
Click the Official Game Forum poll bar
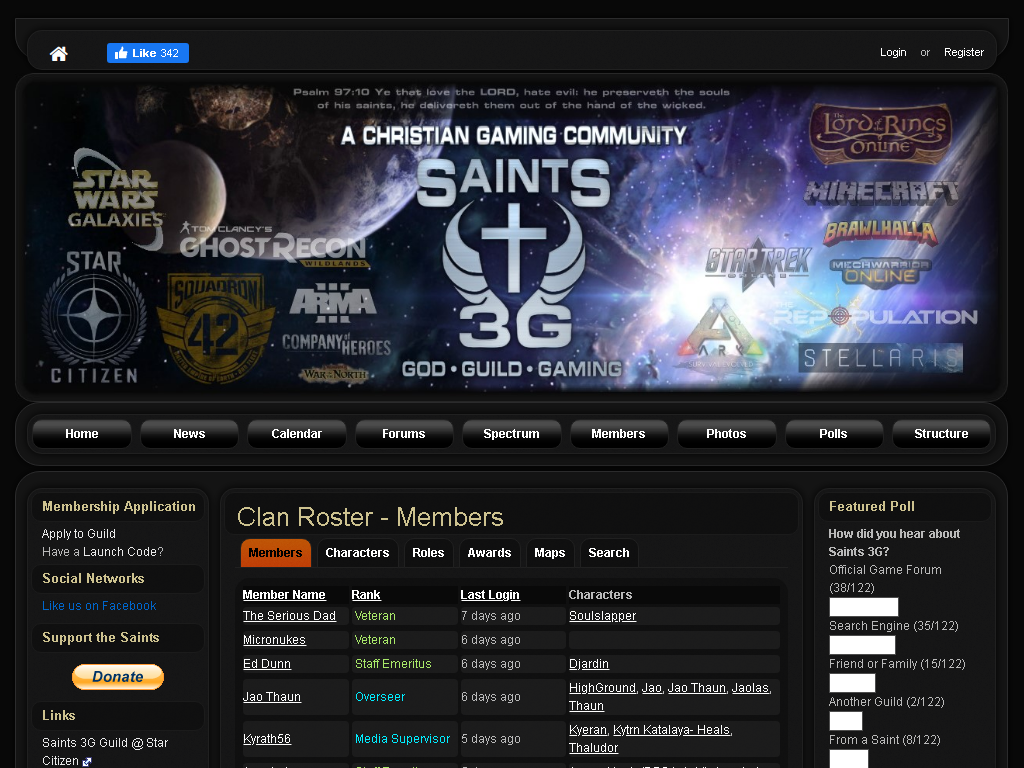pyautogui.click(x=863, y=607)
